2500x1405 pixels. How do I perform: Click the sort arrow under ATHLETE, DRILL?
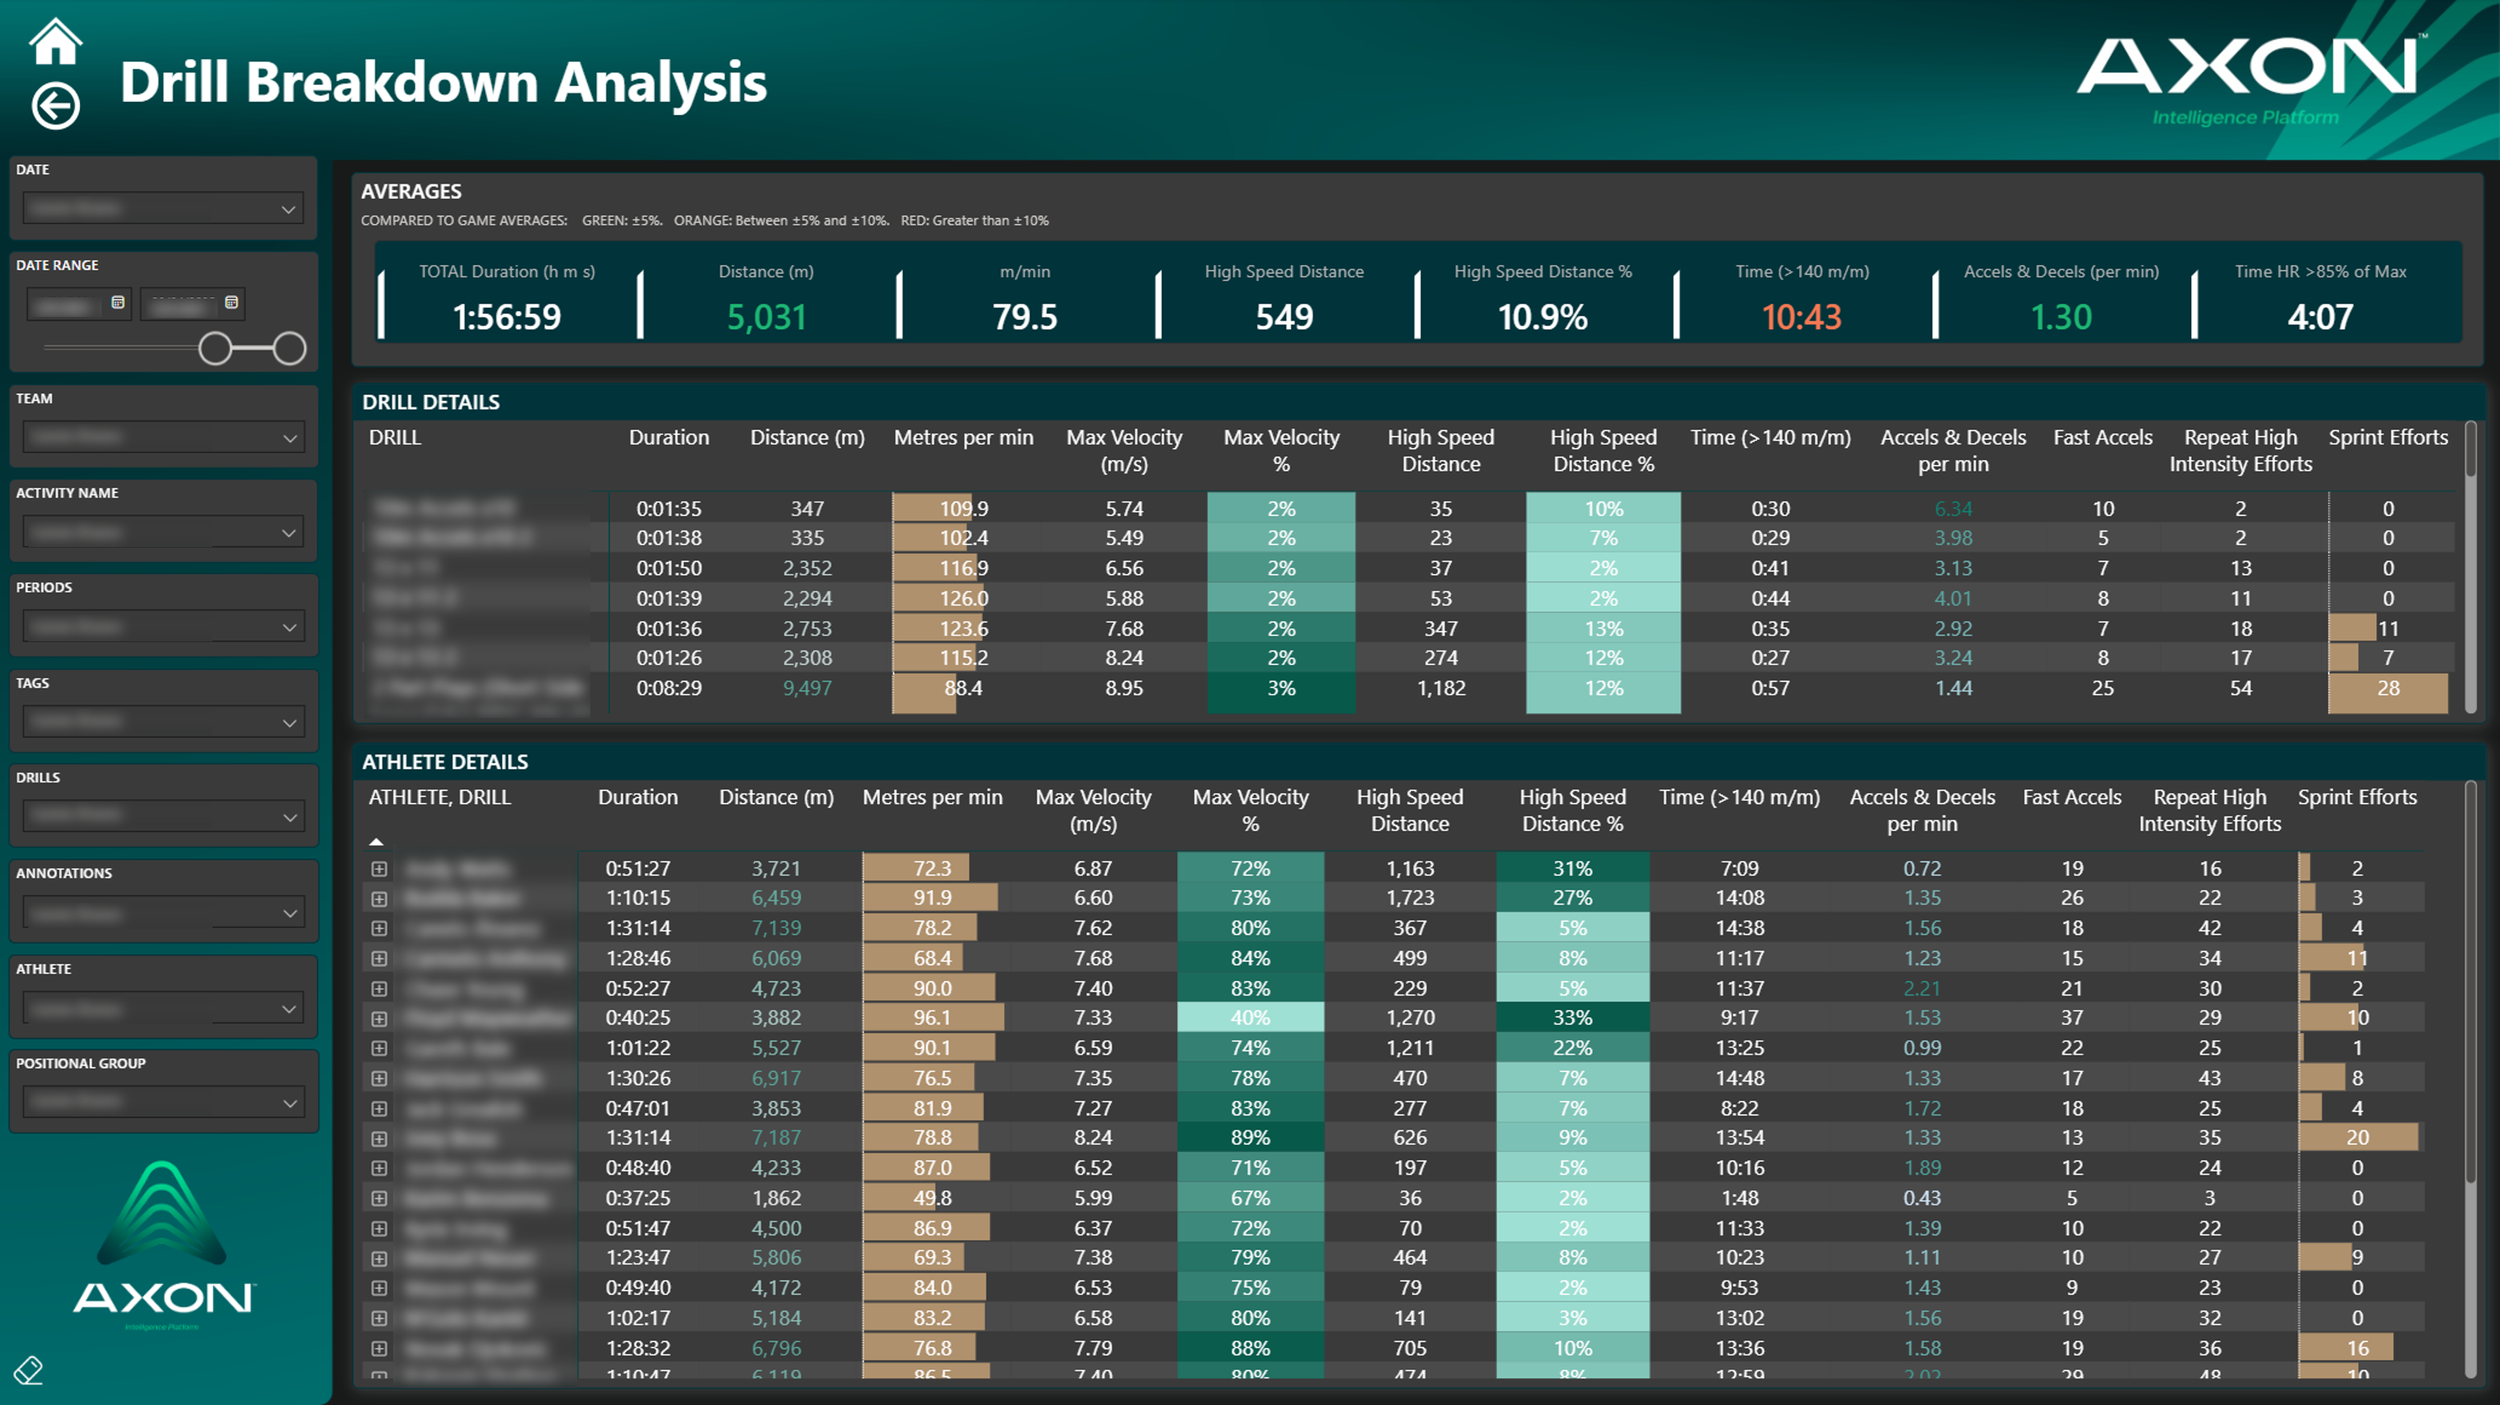376,842
